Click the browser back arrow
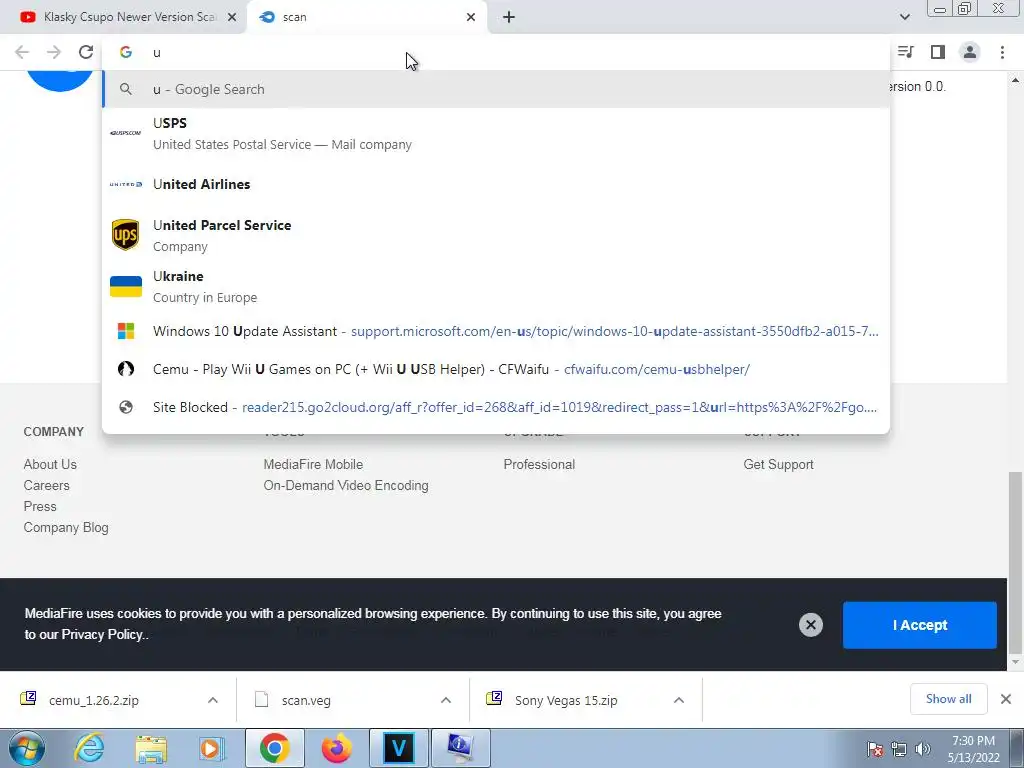This screenshot has height=768, width=1024. tap(22, 52)
